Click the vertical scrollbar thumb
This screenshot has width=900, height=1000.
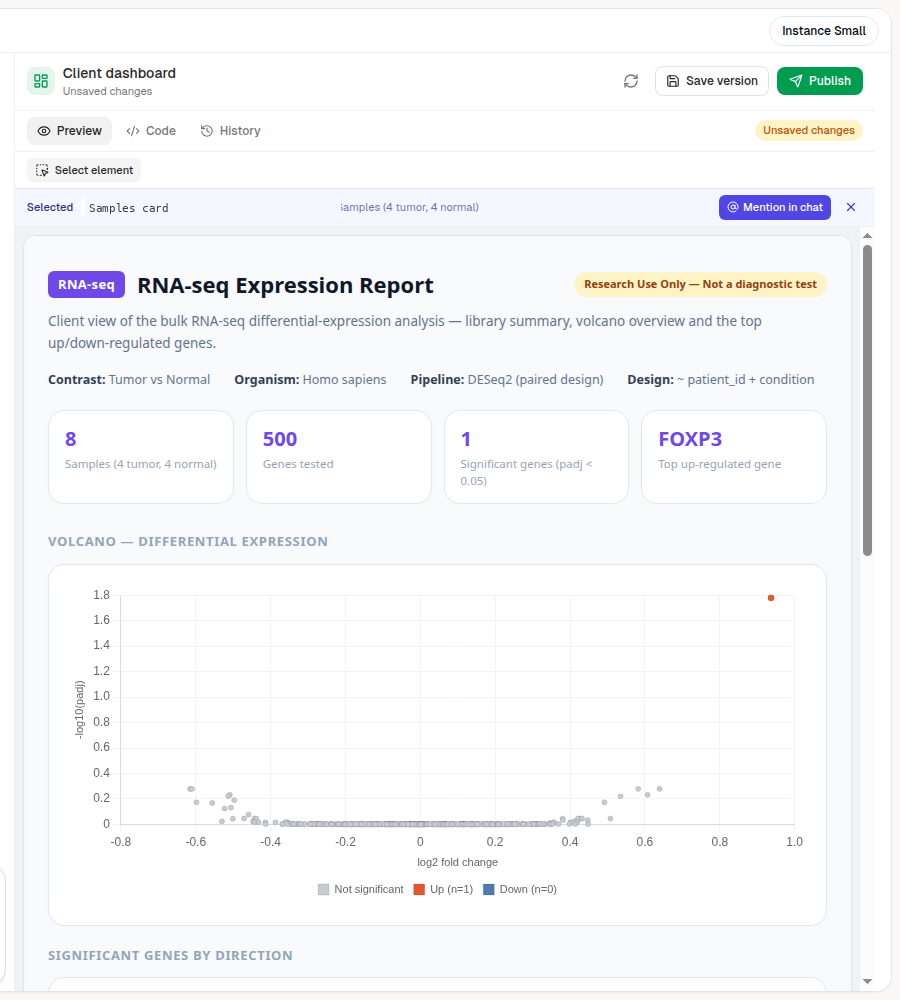click(867, 401)
